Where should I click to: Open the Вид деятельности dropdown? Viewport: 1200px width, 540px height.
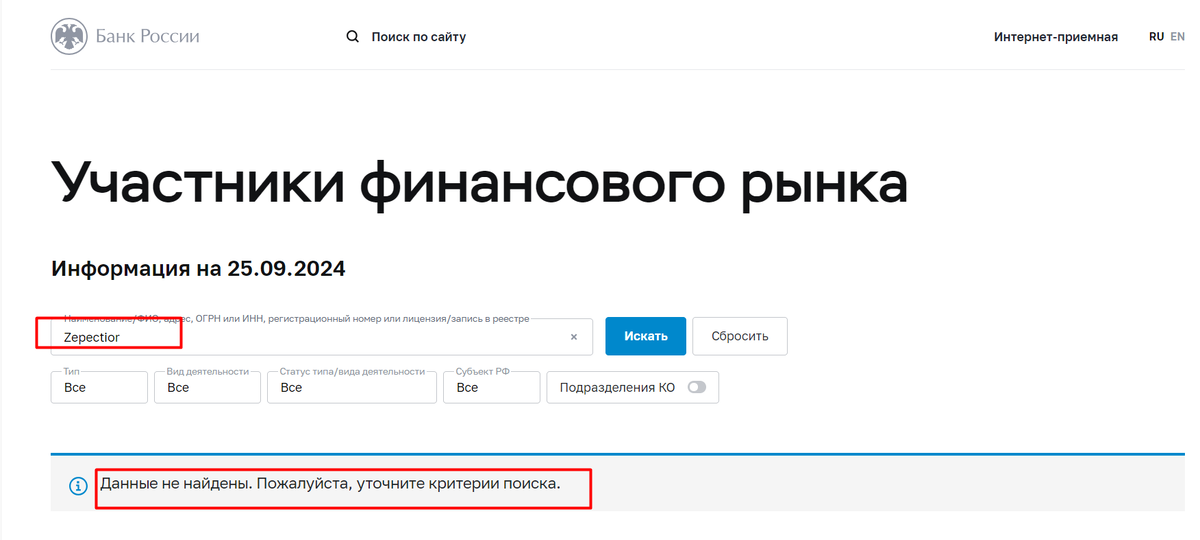[x=207, y=387]
